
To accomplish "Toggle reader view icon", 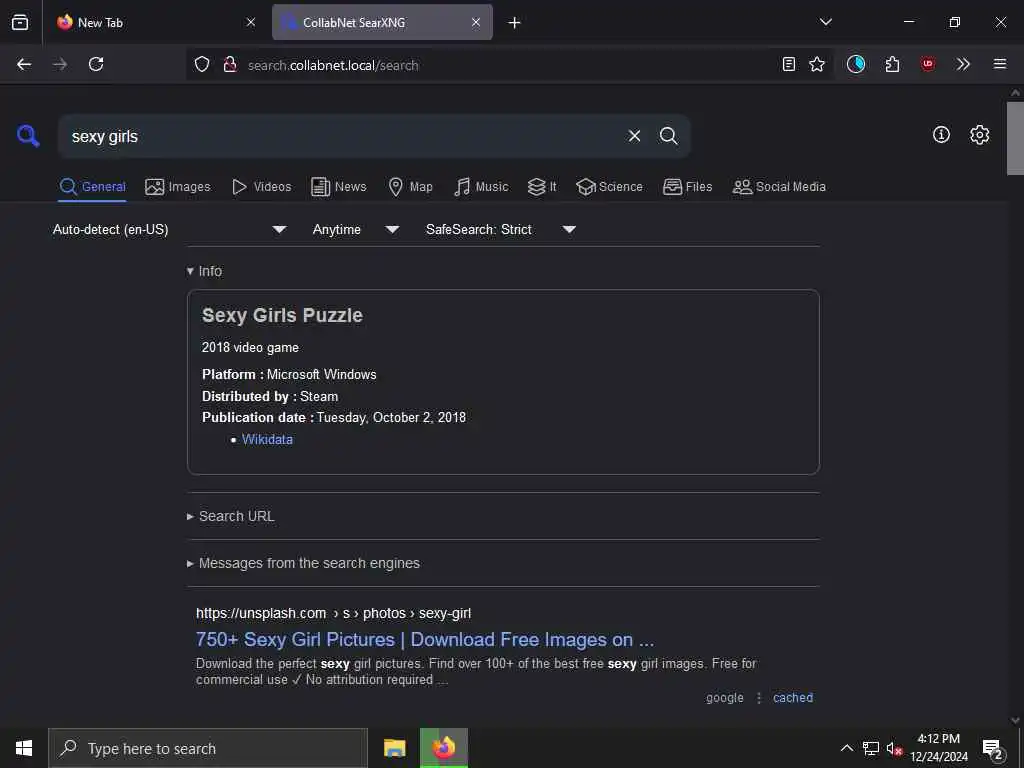I will pos(789,64).
